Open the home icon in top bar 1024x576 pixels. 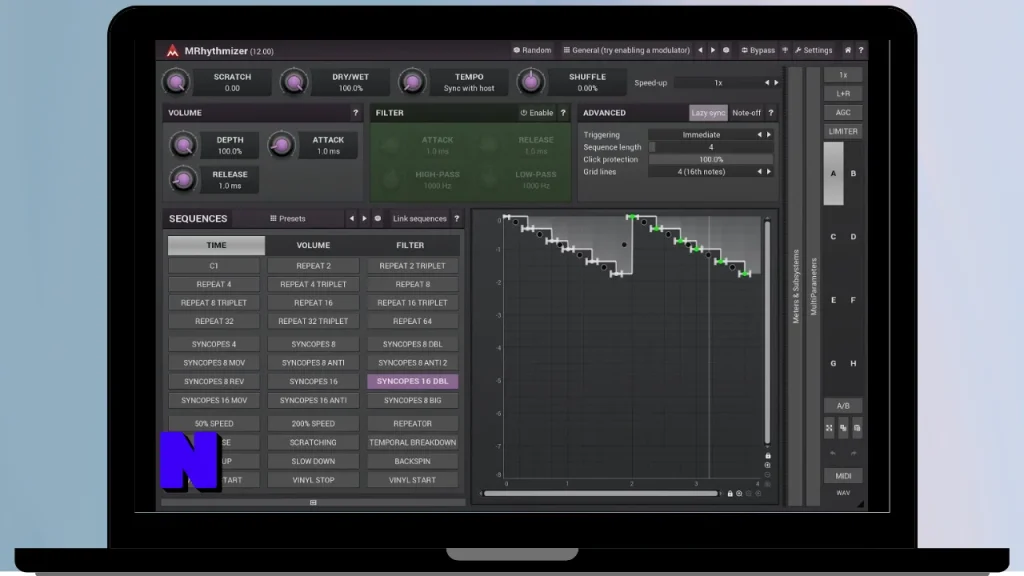point(848,50)
